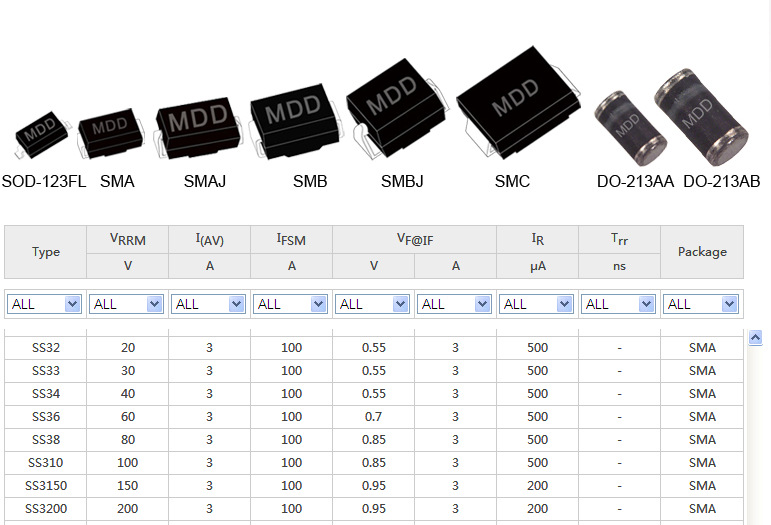Click the DO-213AB label text
The width and height of the screenshot is (771, 525).
pos(721,181)
